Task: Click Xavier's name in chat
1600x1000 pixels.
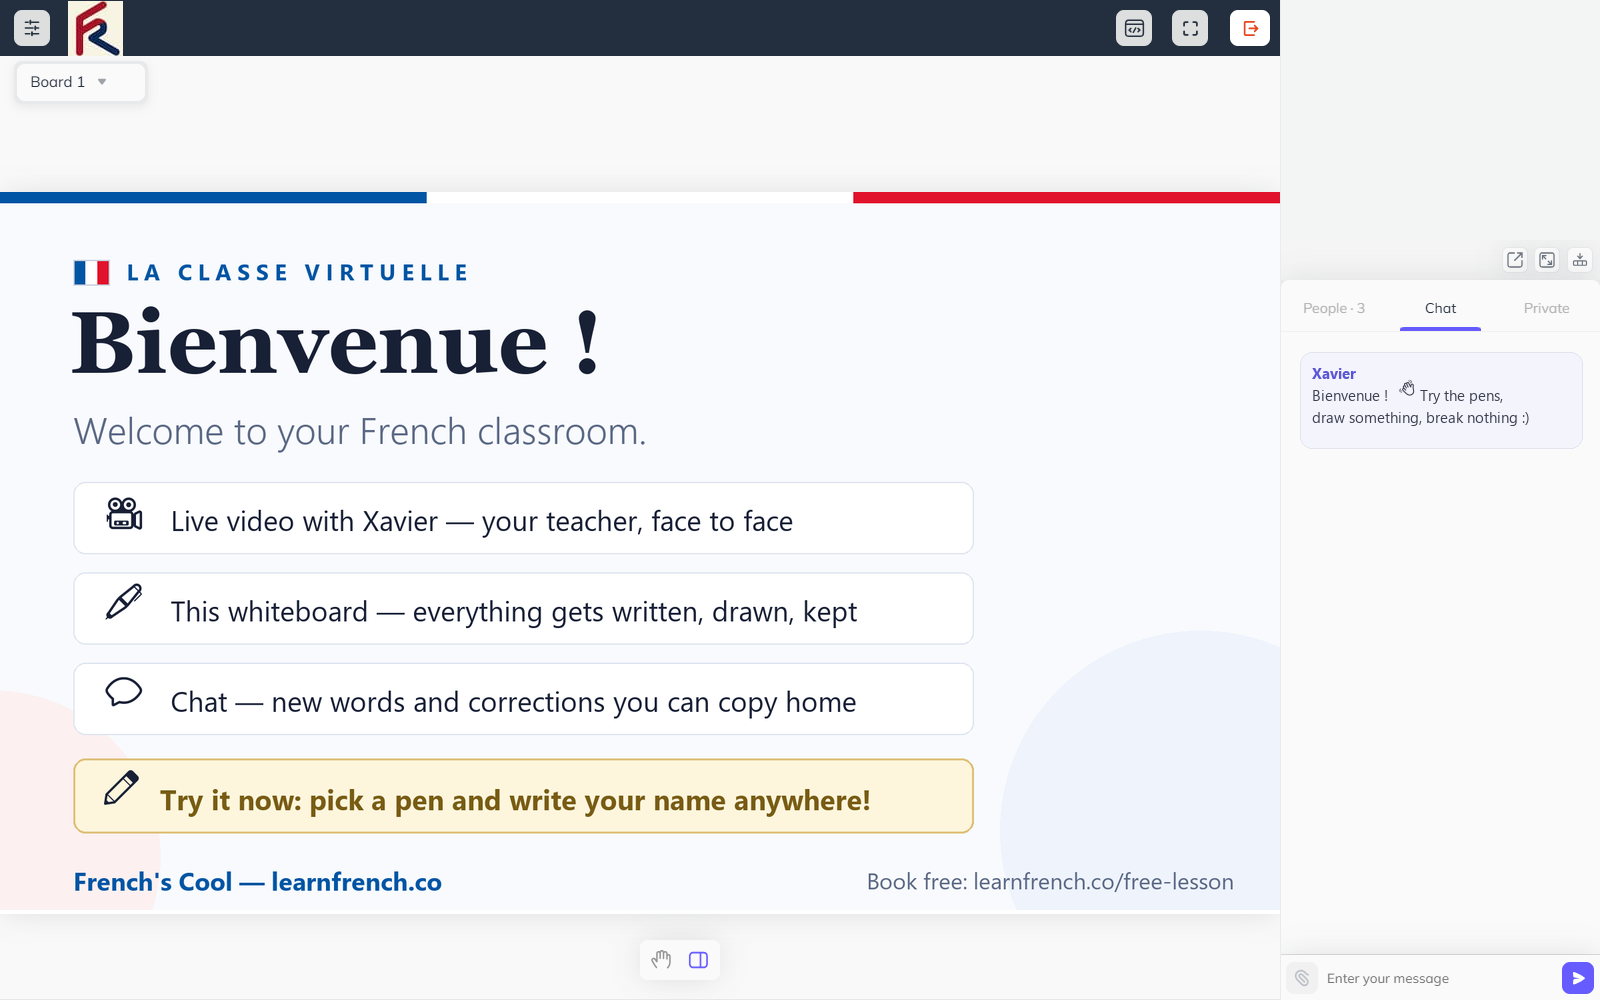Action: 1334,374
